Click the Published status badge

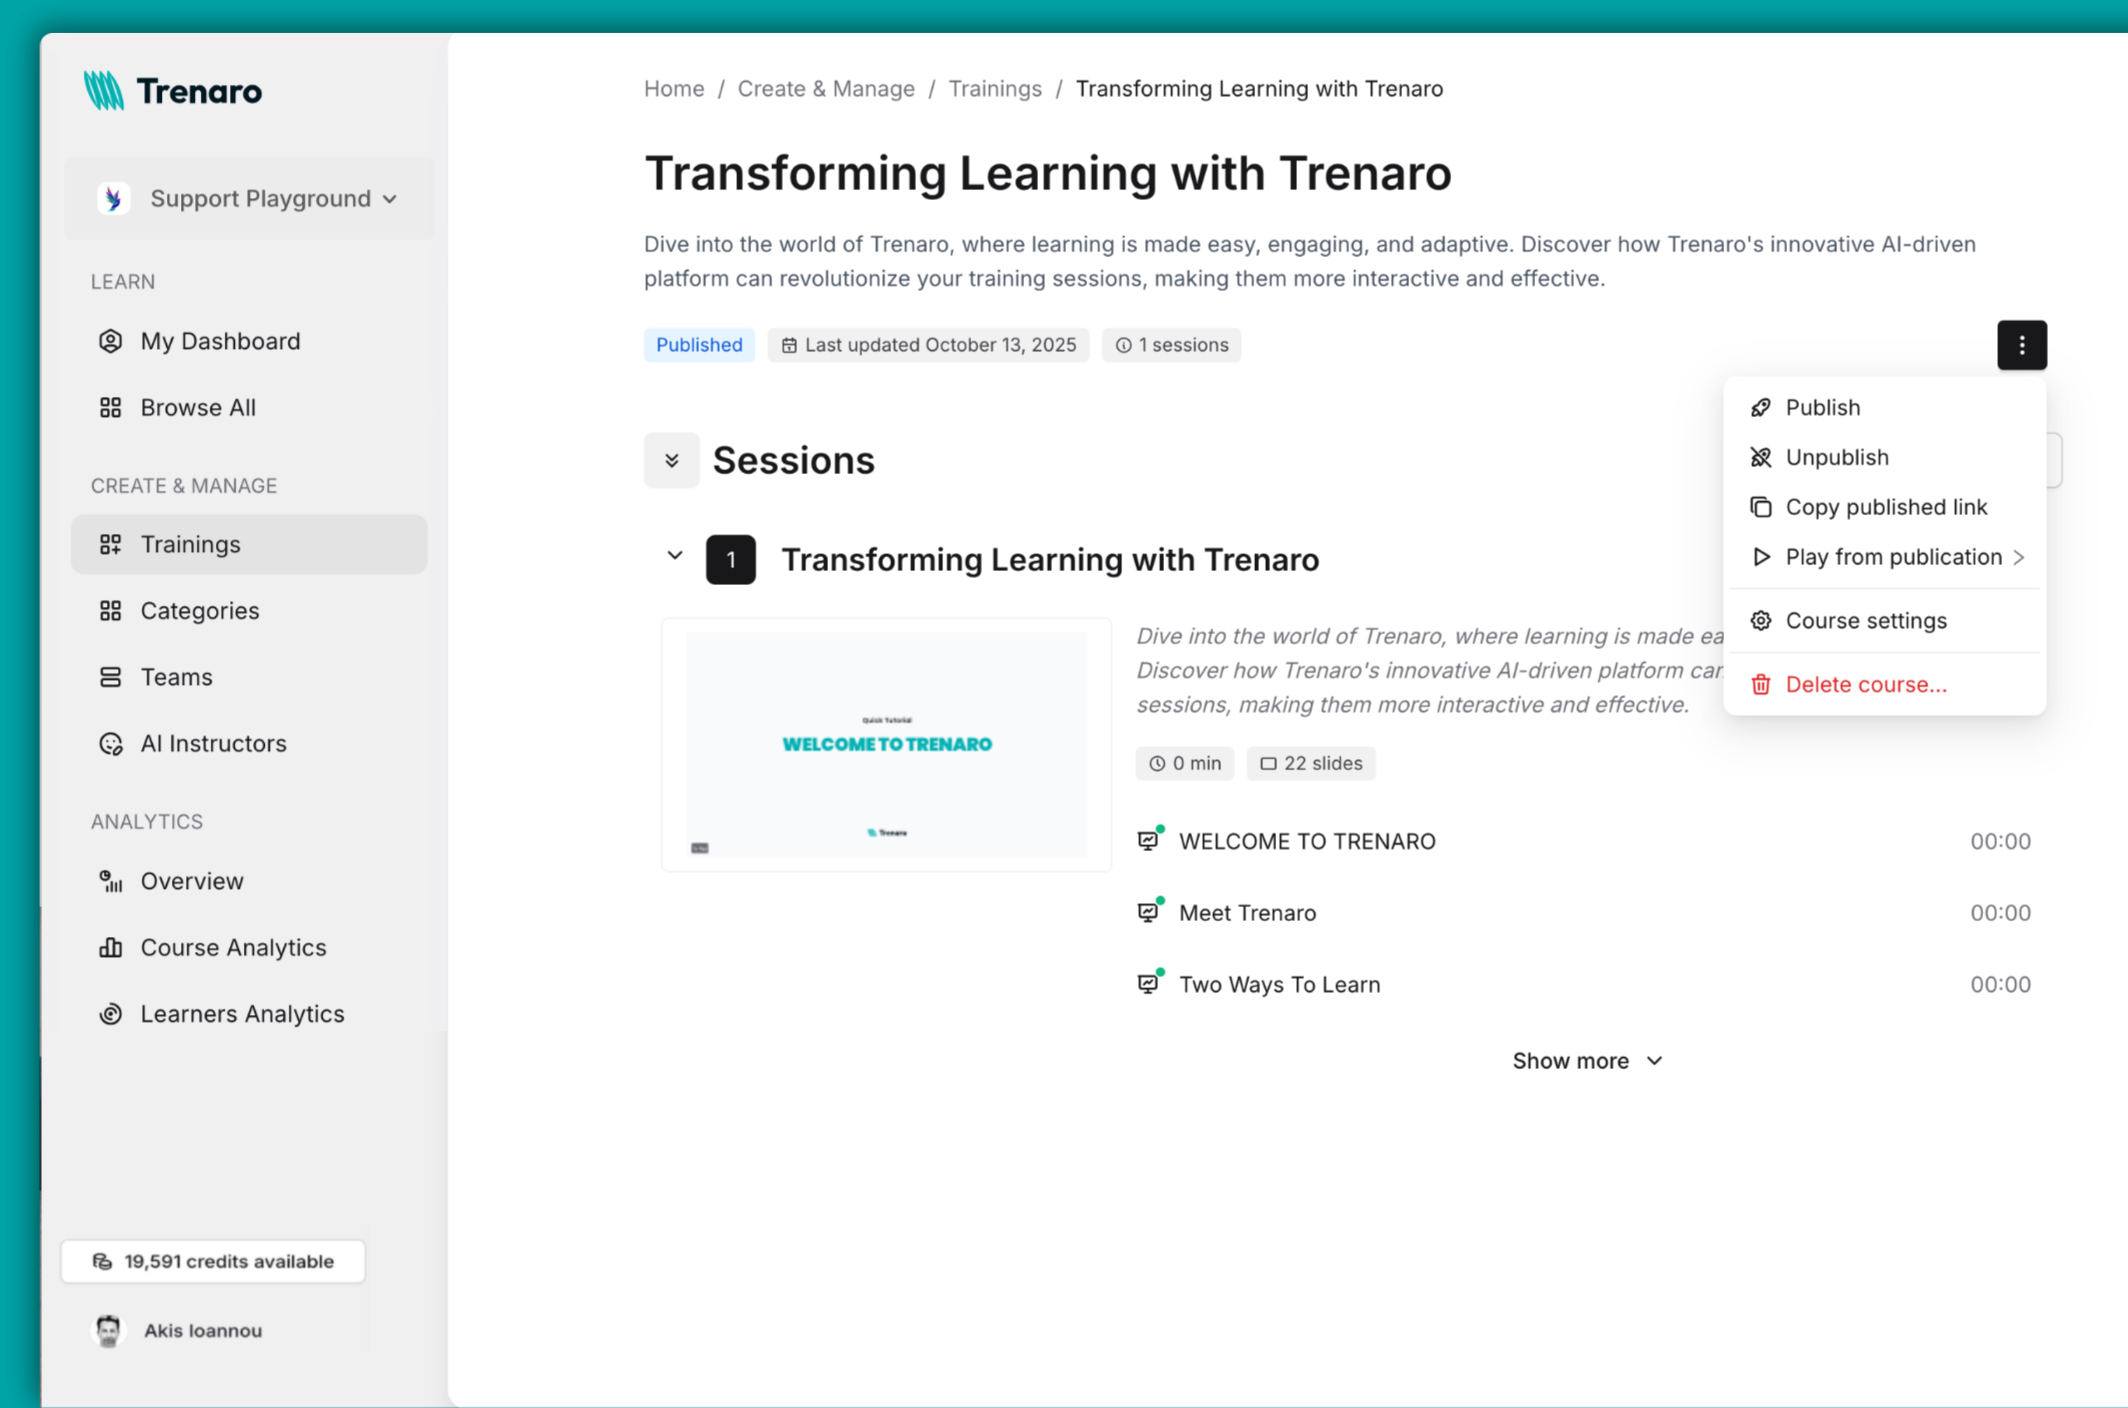pyautogui.click(x=699, y=344)
